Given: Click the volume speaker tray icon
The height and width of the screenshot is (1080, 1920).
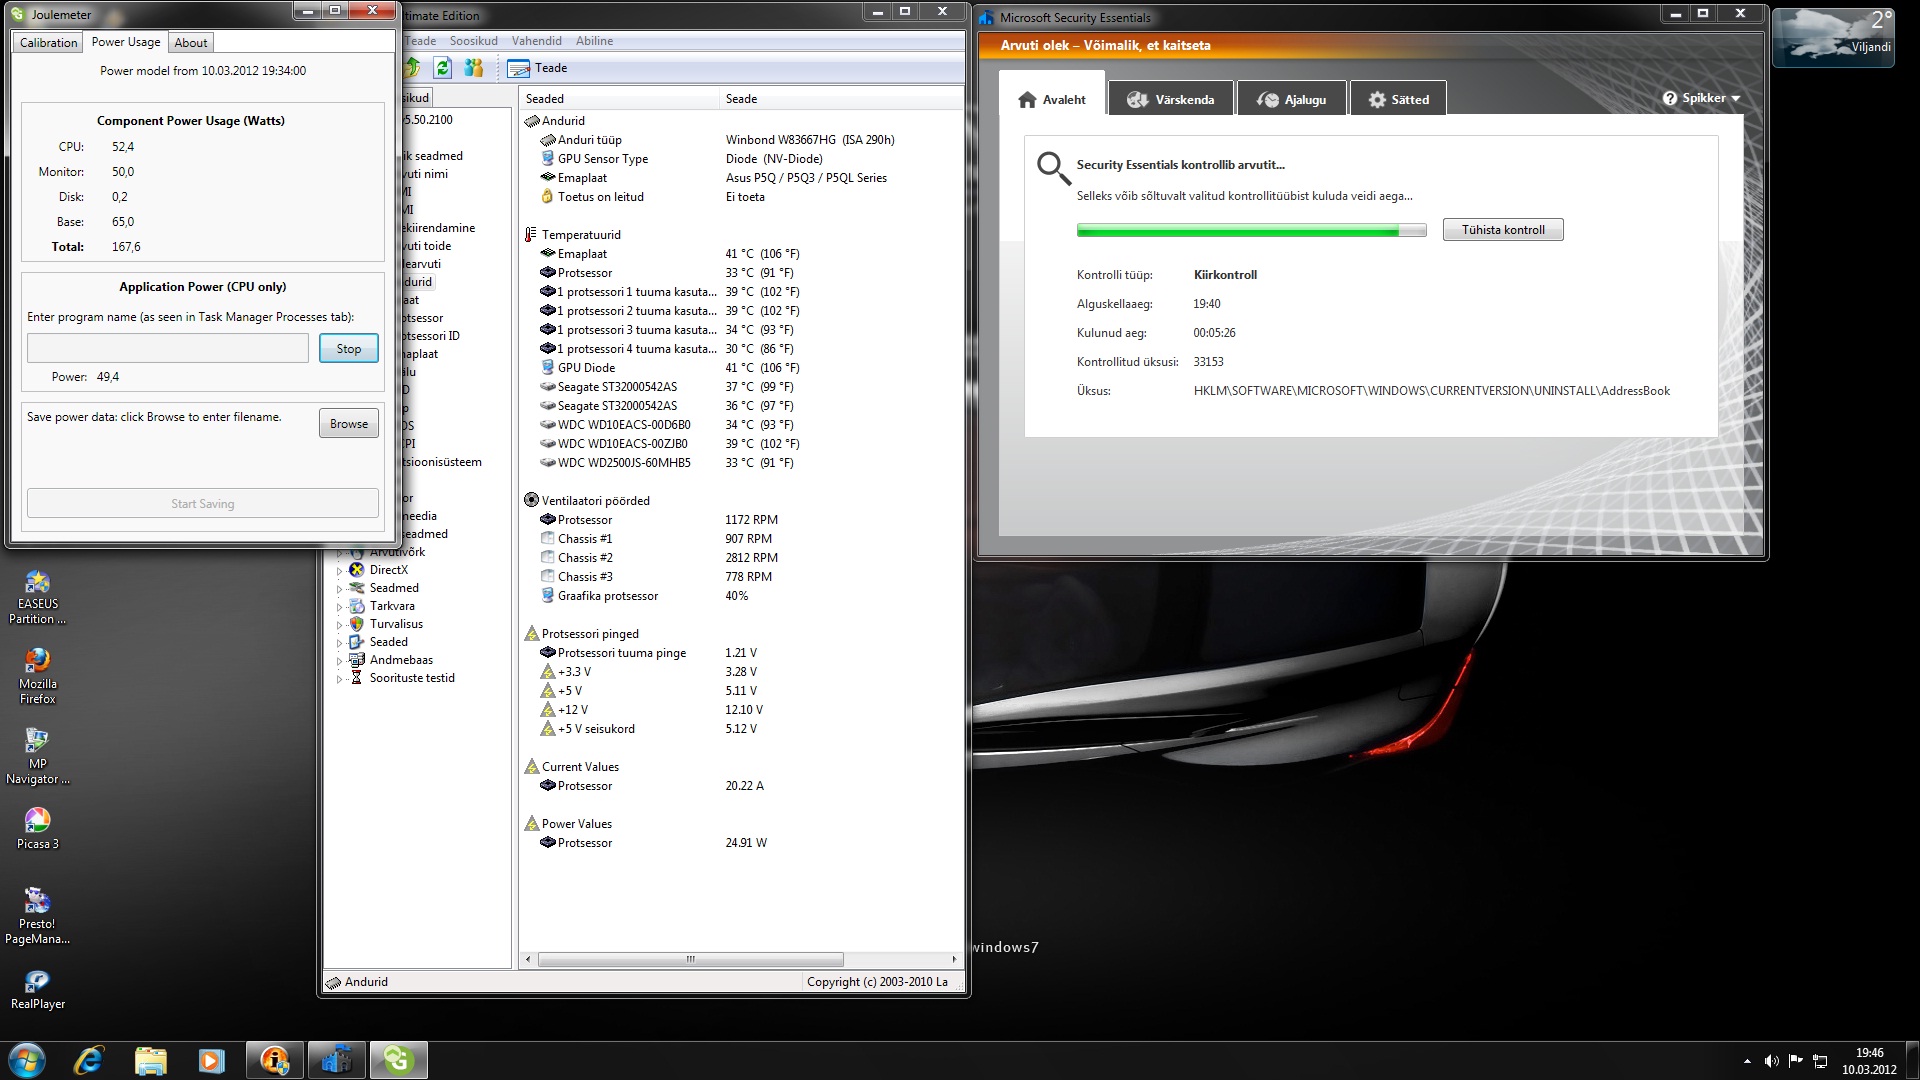Looking at the screenshot, I should pos(1771,1061).
